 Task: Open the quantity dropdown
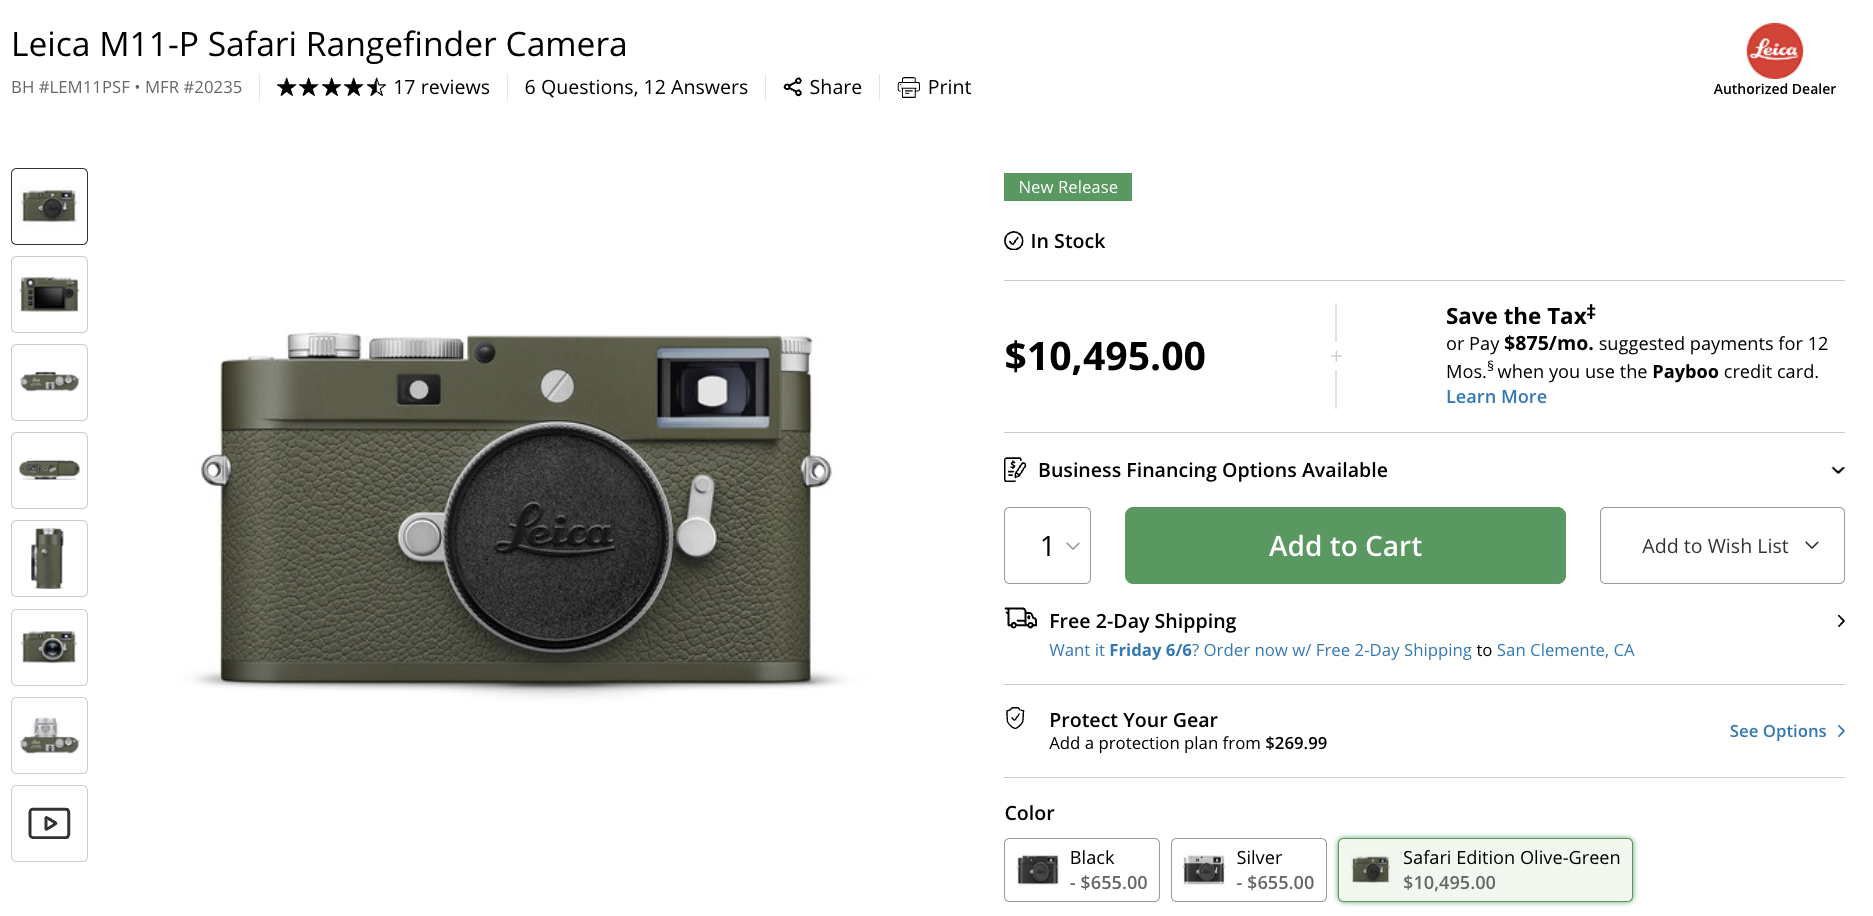(x=1047, y=545)
